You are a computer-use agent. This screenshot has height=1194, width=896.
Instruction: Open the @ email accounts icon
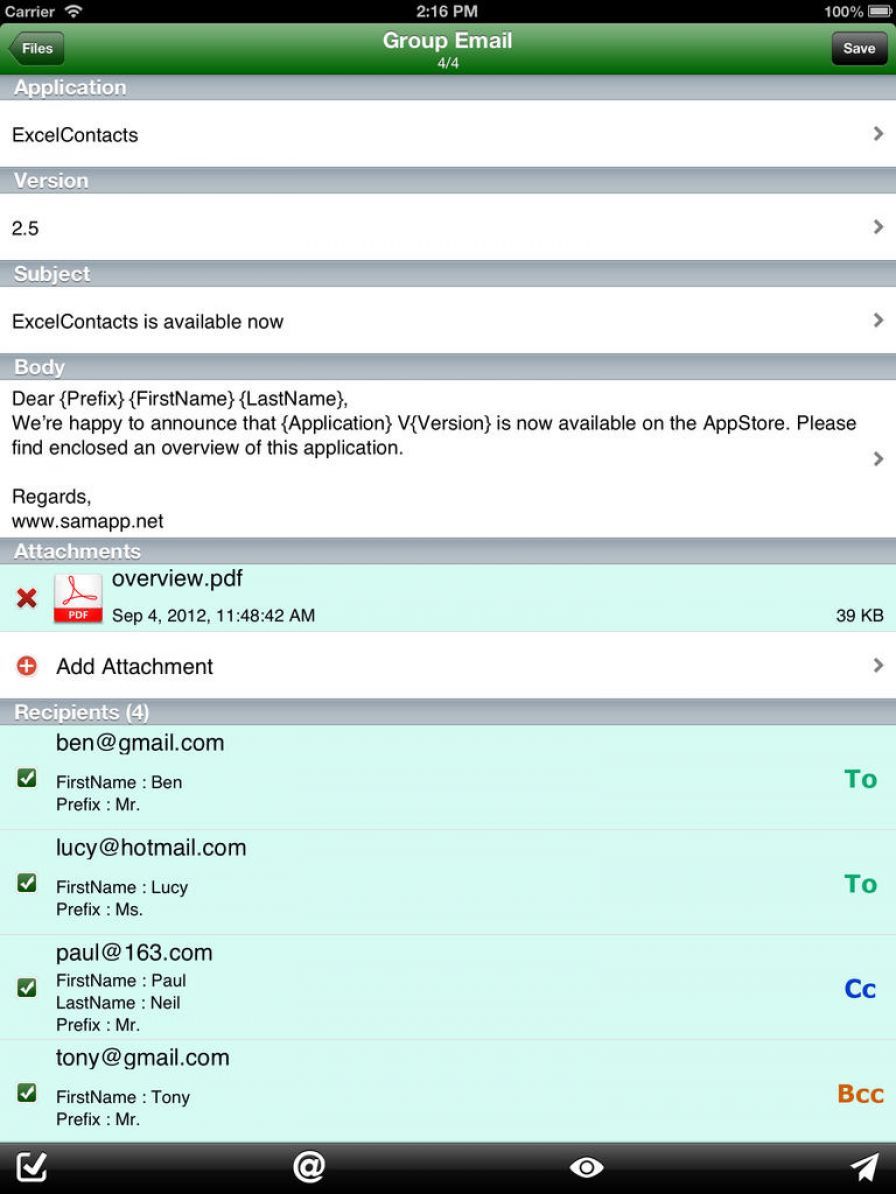(x=309, y=1166)
